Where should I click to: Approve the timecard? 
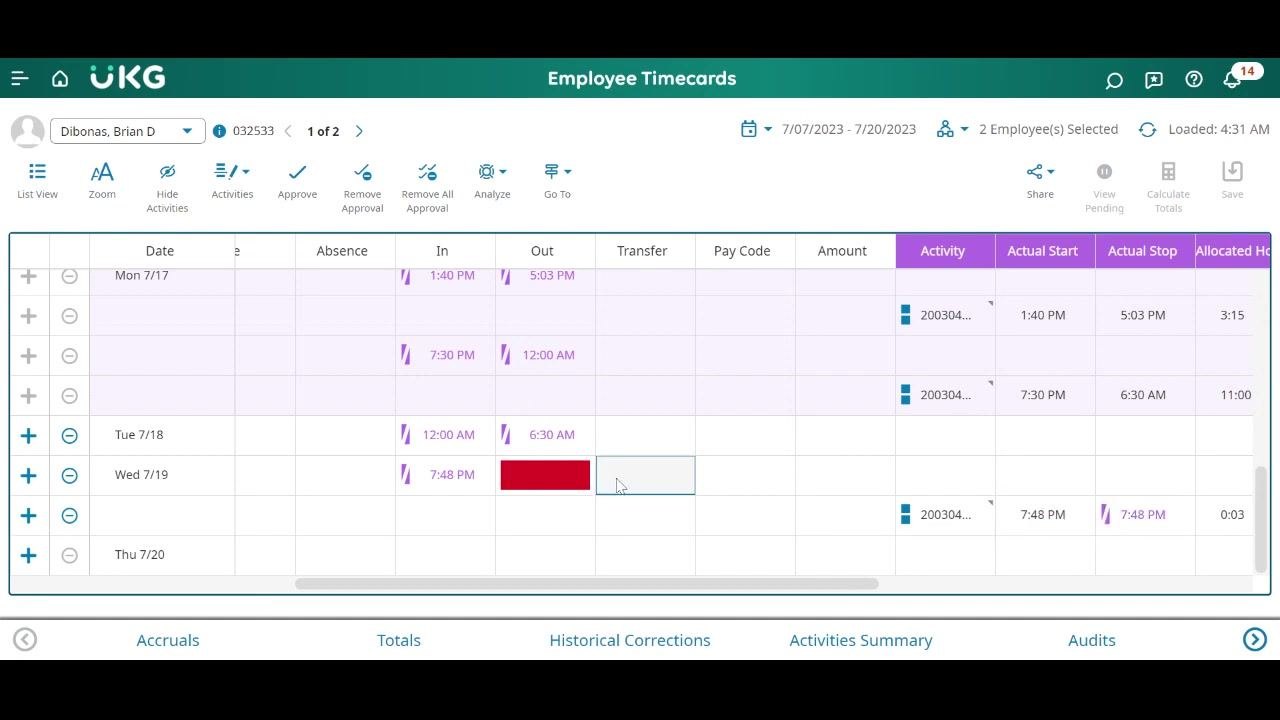point(297,181)
